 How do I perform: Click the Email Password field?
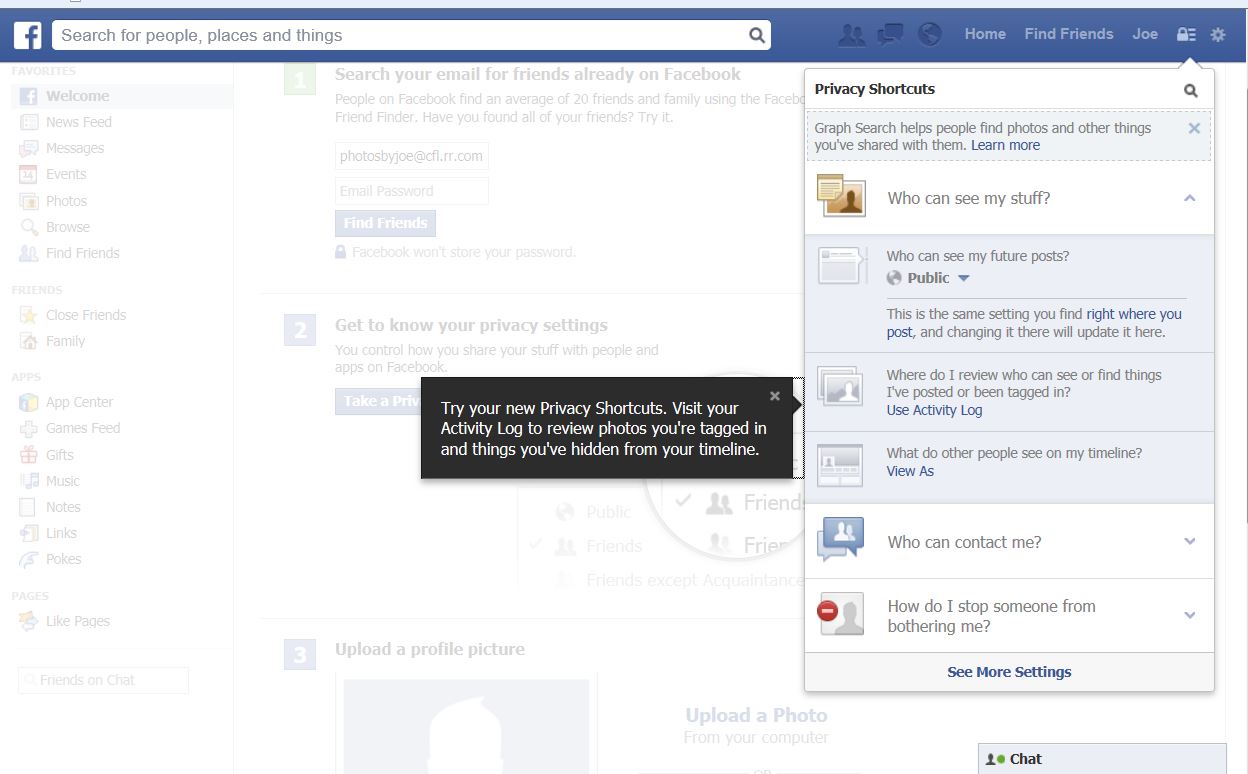point(412,191)
